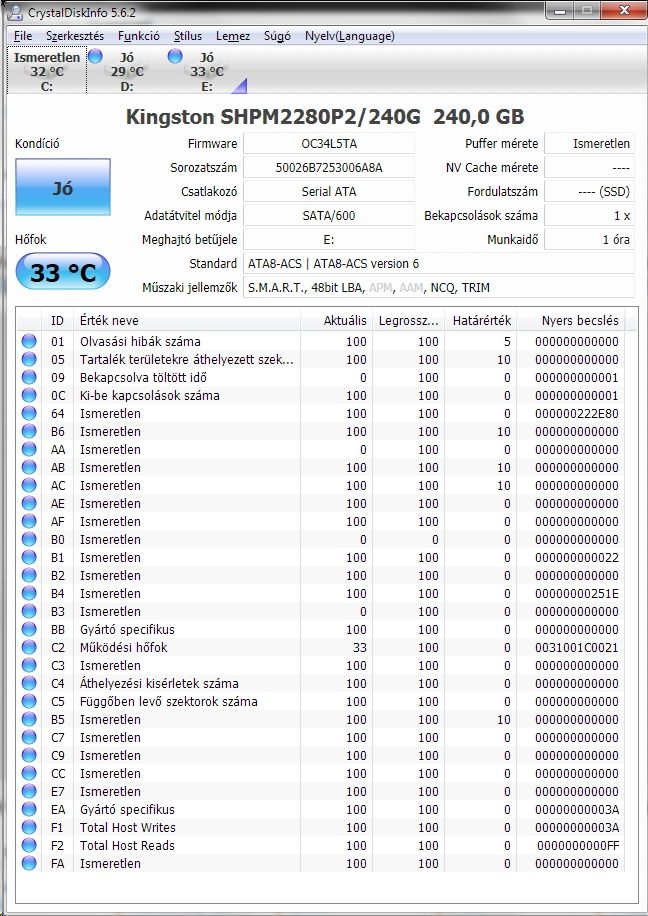
Task: Click the drive letter E: field
Action: [329, 240]
